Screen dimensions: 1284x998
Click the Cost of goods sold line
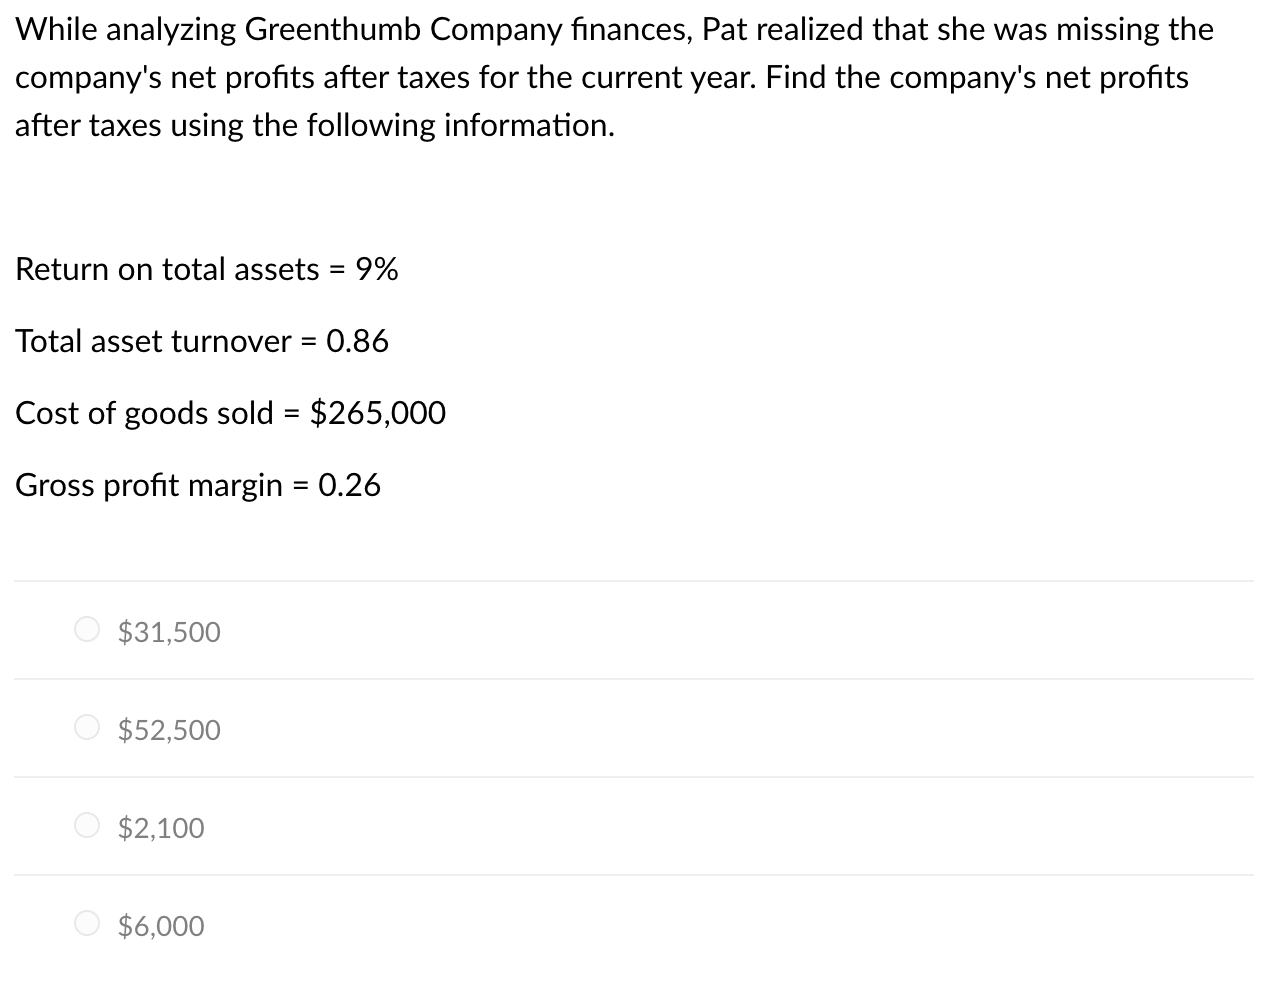click(x=229, y=412)
